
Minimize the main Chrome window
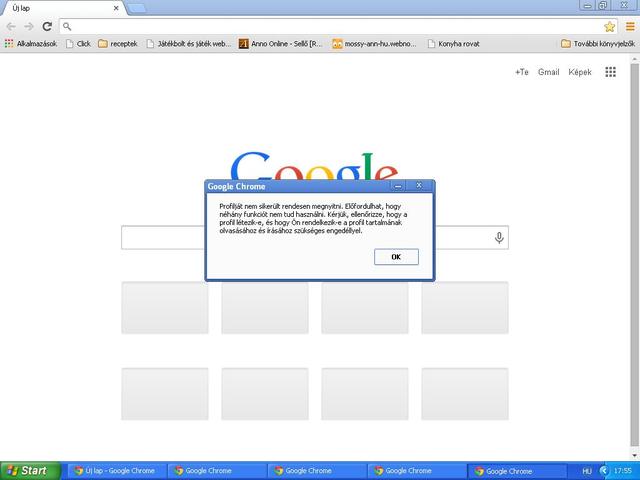click(587, 5)
